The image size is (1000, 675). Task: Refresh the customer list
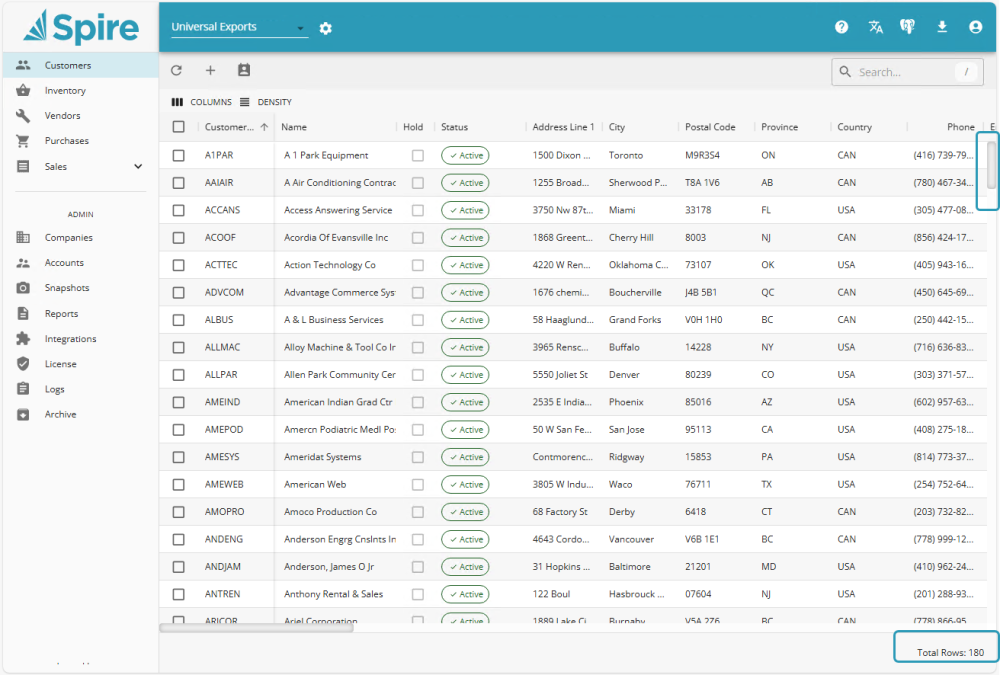tap(177, 70)
